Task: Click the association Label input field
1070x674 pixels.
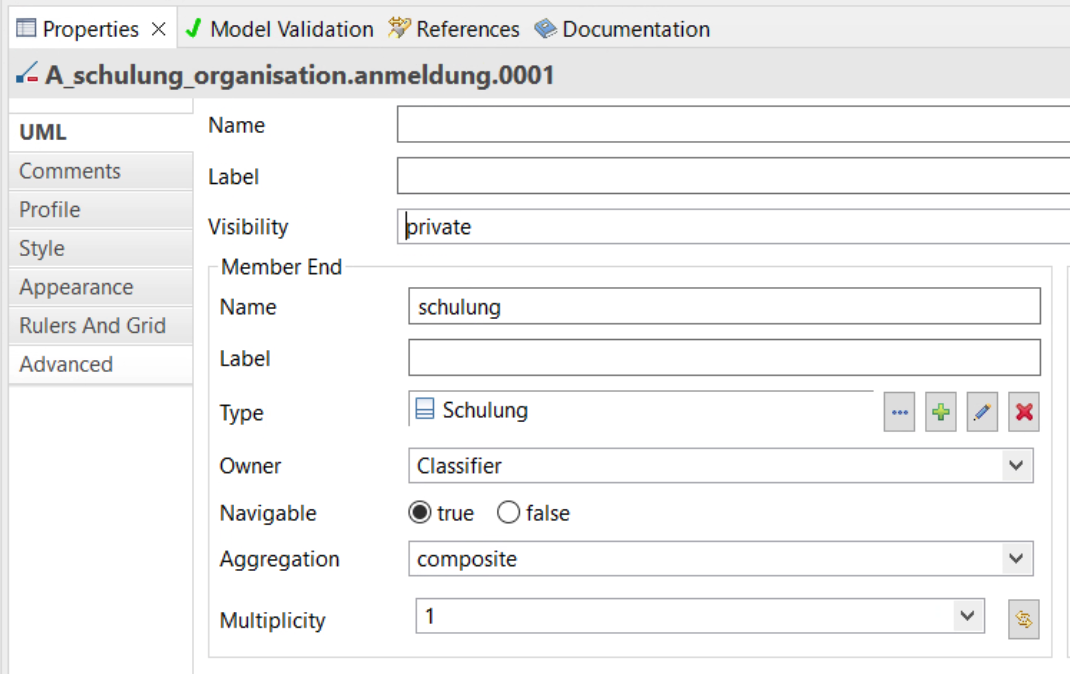Action: click(x=734, y=176)
